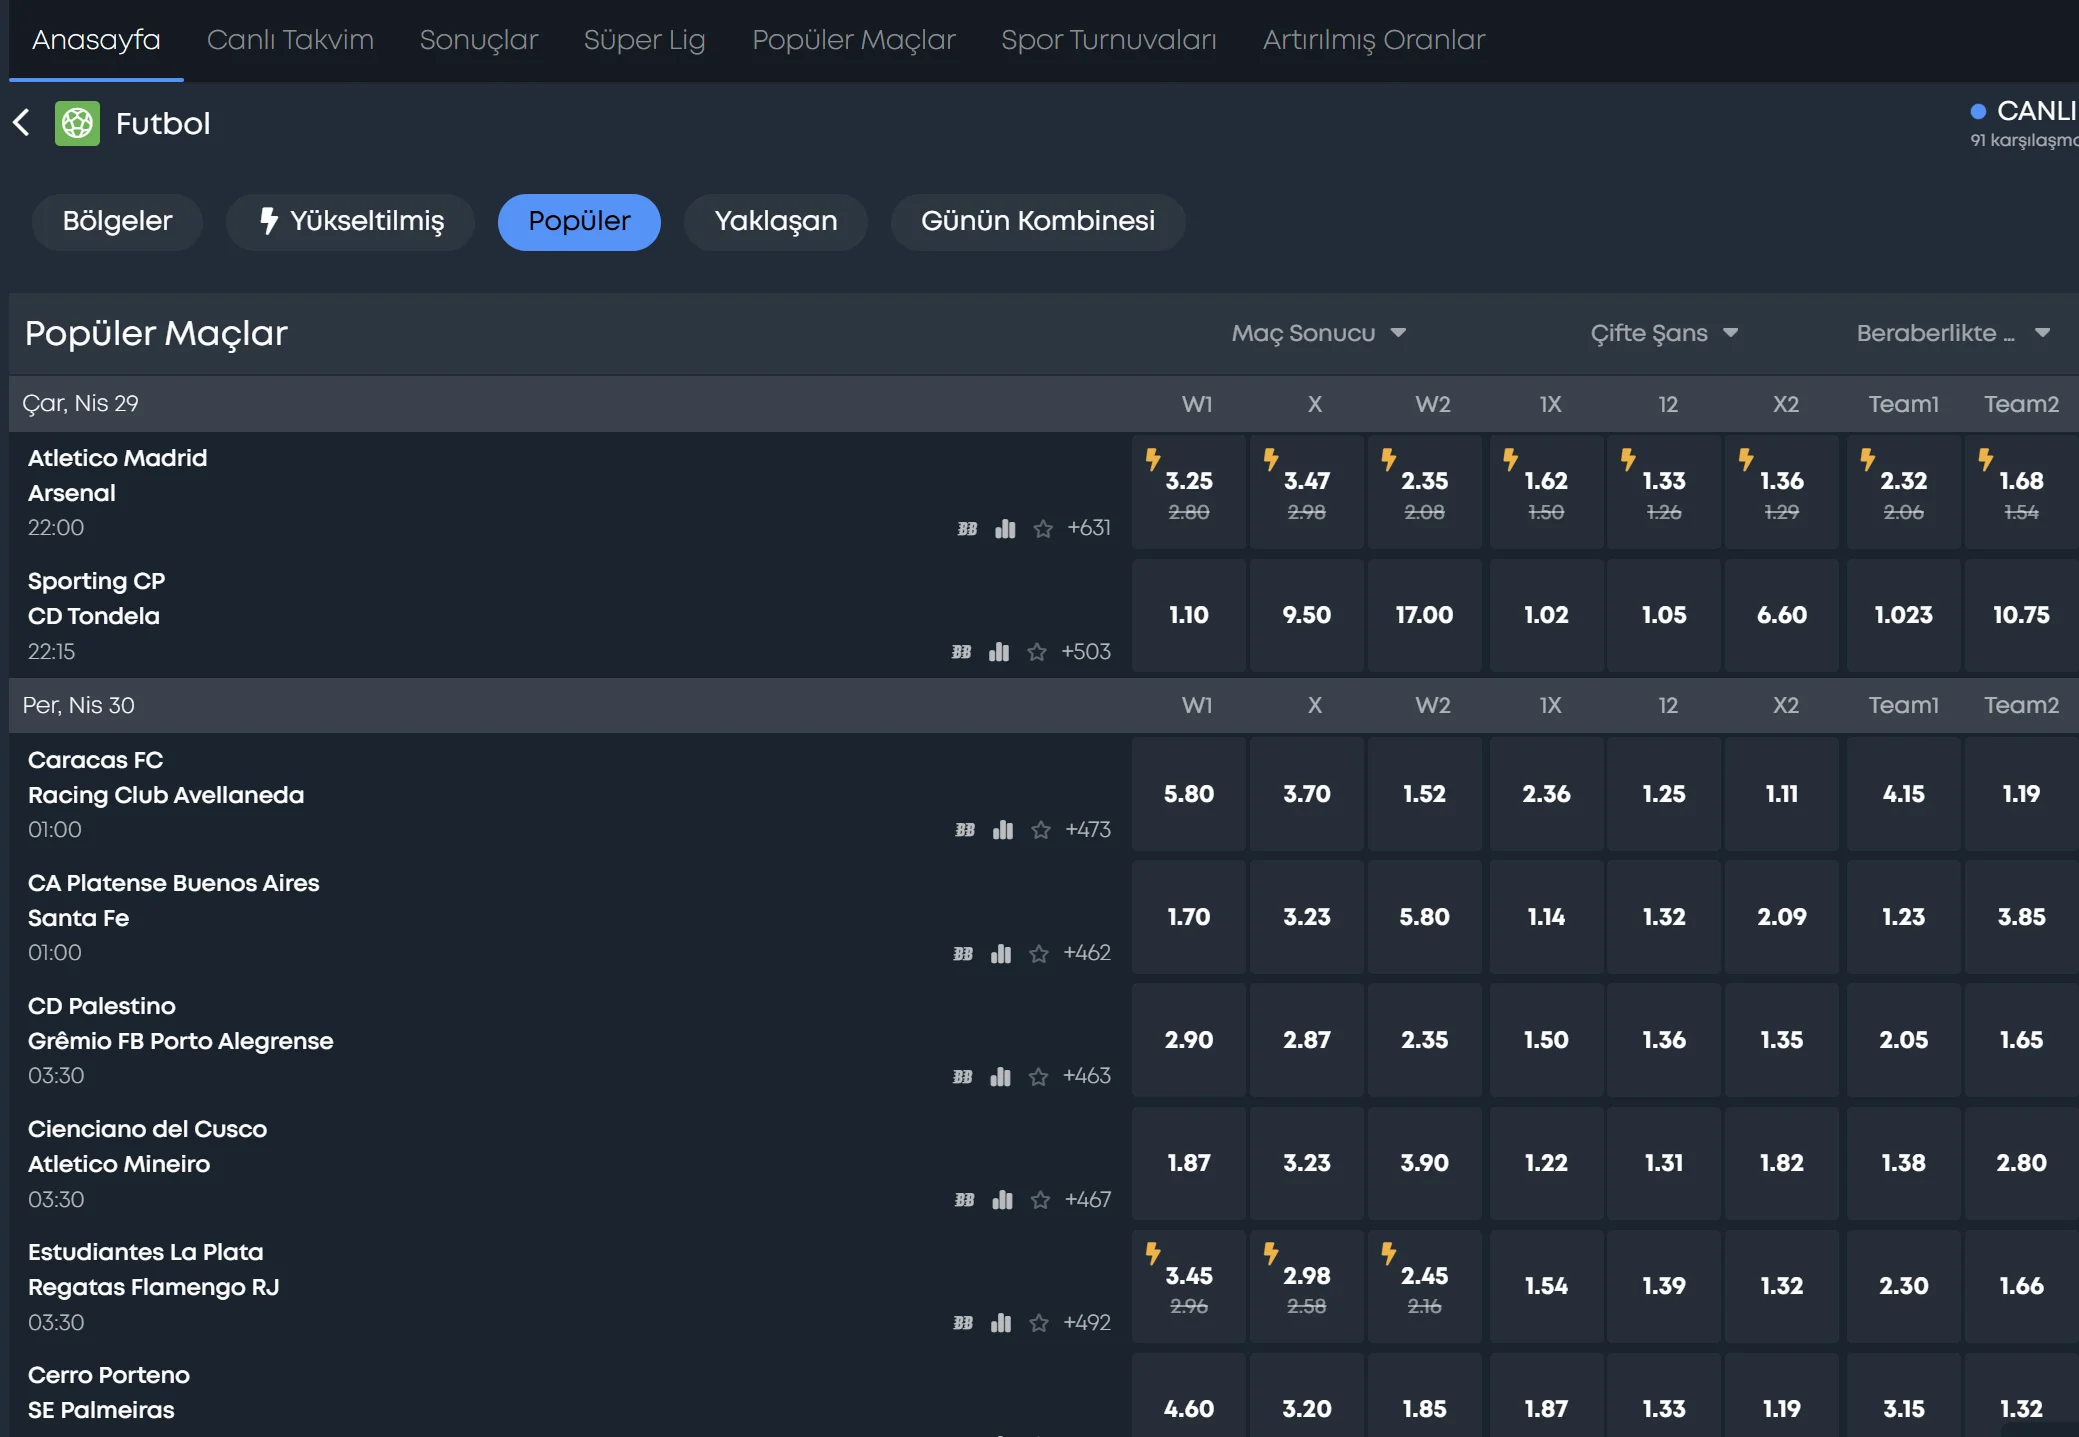Screen dimensions: 2079x1437
Task: Go back using the left arrow icon
Action: [x=21, y=123]
